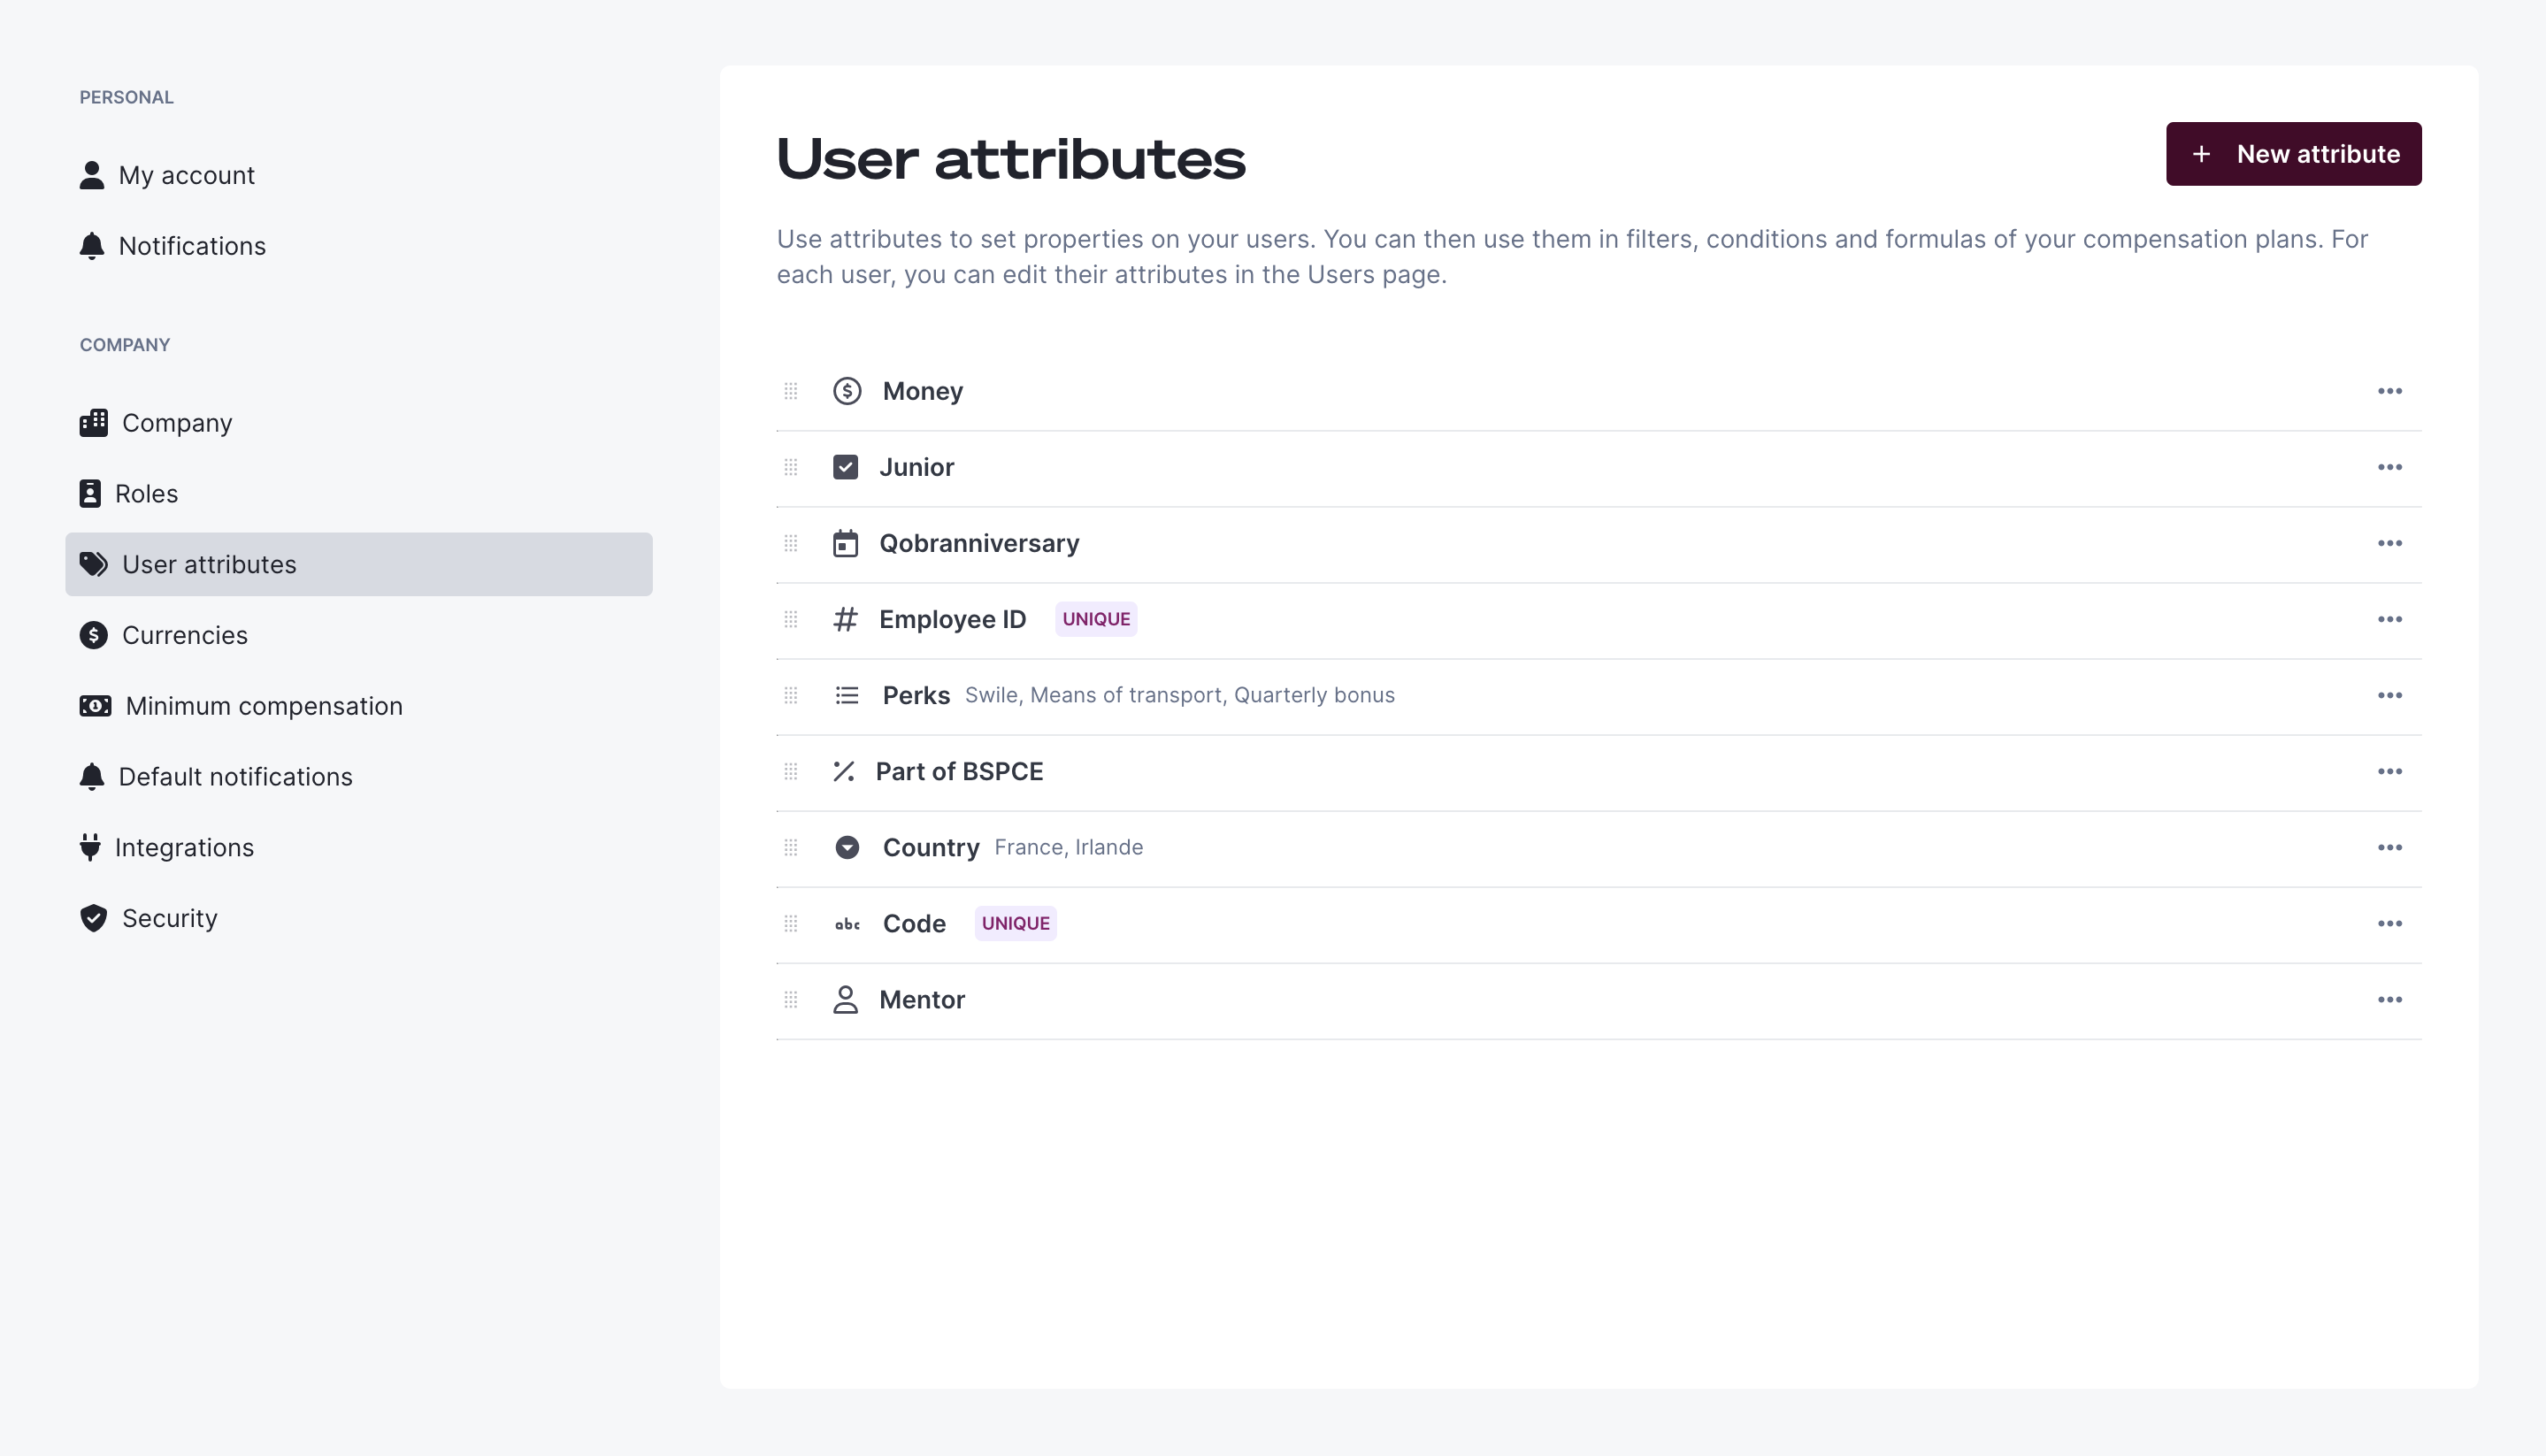This screenshot has height=1456, width=2546.
Task: Open the more options menu for Country
Action: coord(2390,847)
